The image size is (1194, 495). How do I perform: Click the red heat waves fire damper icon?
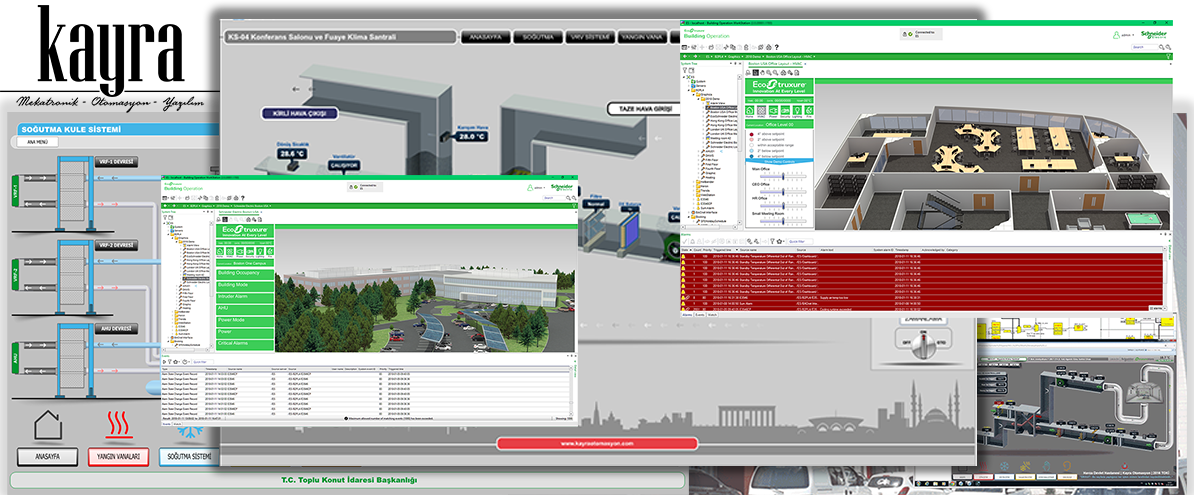coord(118,426)
